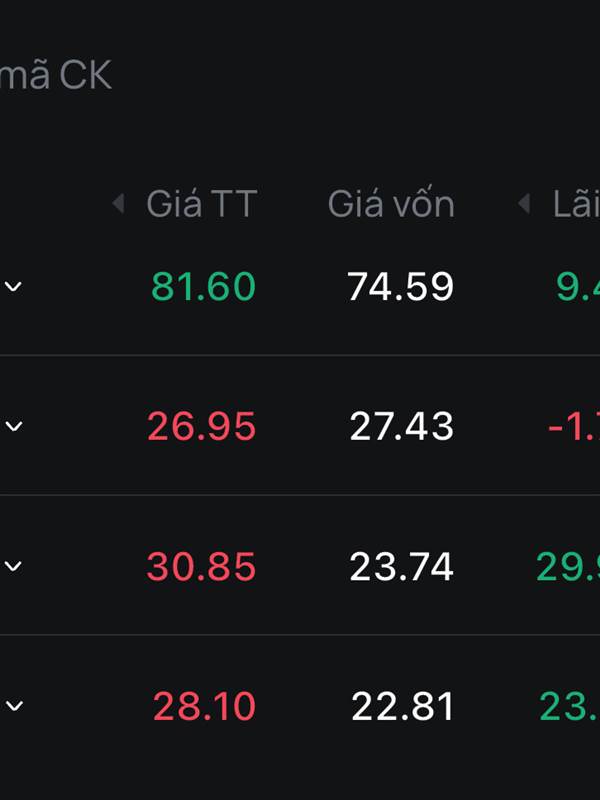Select cost price 27.43

click(402, 427)
